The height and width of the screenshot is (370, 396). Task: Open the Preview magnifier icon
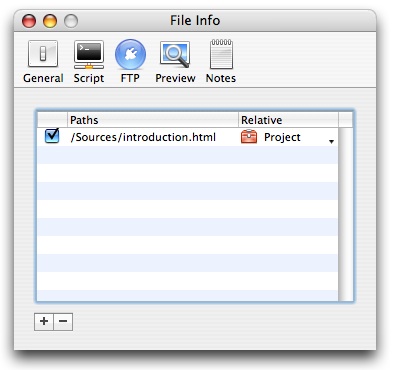(x=175, y=54)
